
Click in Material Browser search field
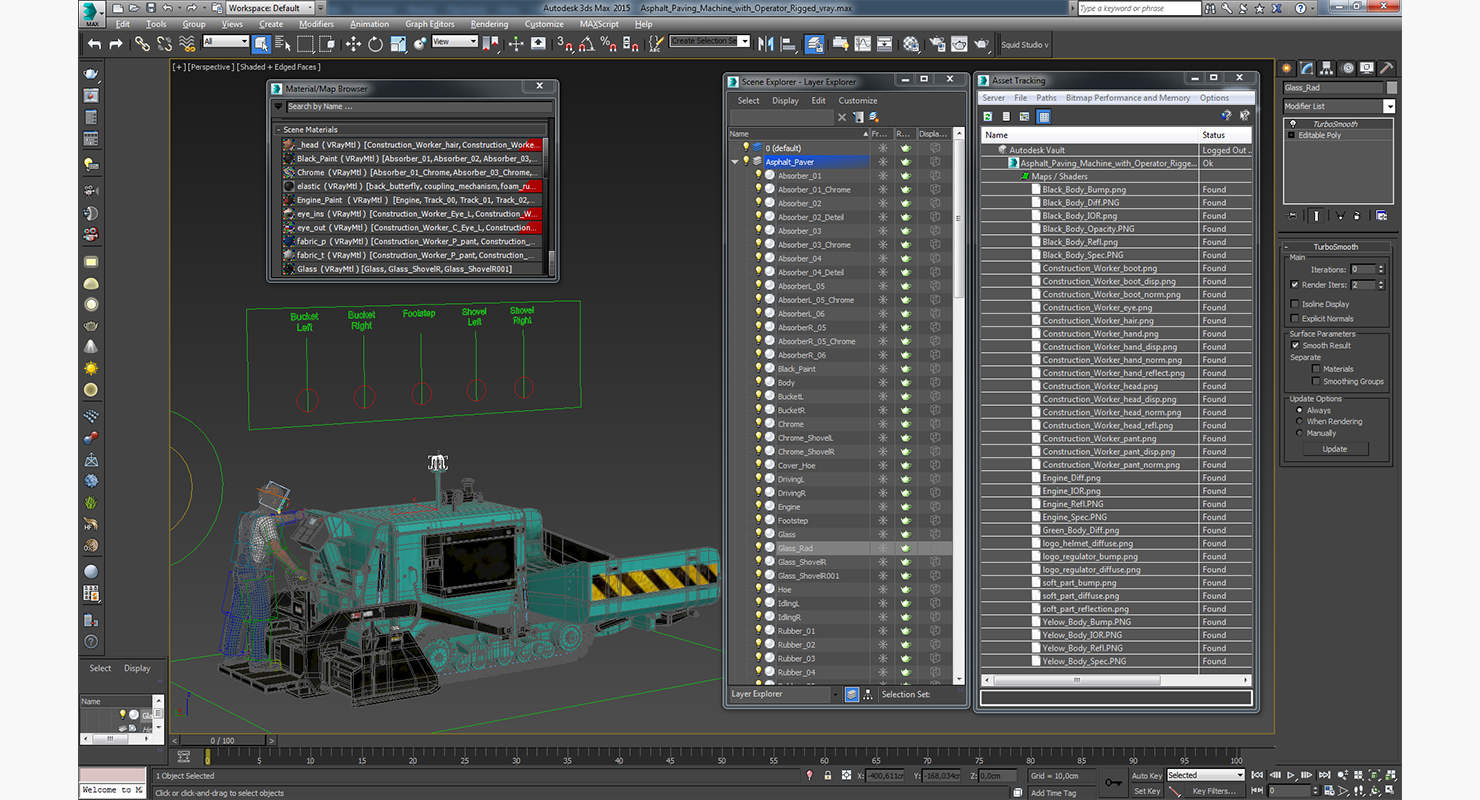click(419, 107)
